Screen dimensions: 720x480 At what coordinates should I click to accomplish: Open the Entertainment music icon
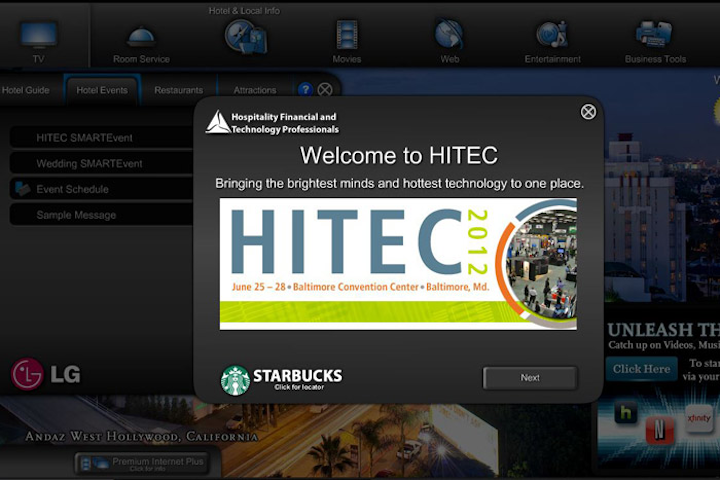click(552, 35)
